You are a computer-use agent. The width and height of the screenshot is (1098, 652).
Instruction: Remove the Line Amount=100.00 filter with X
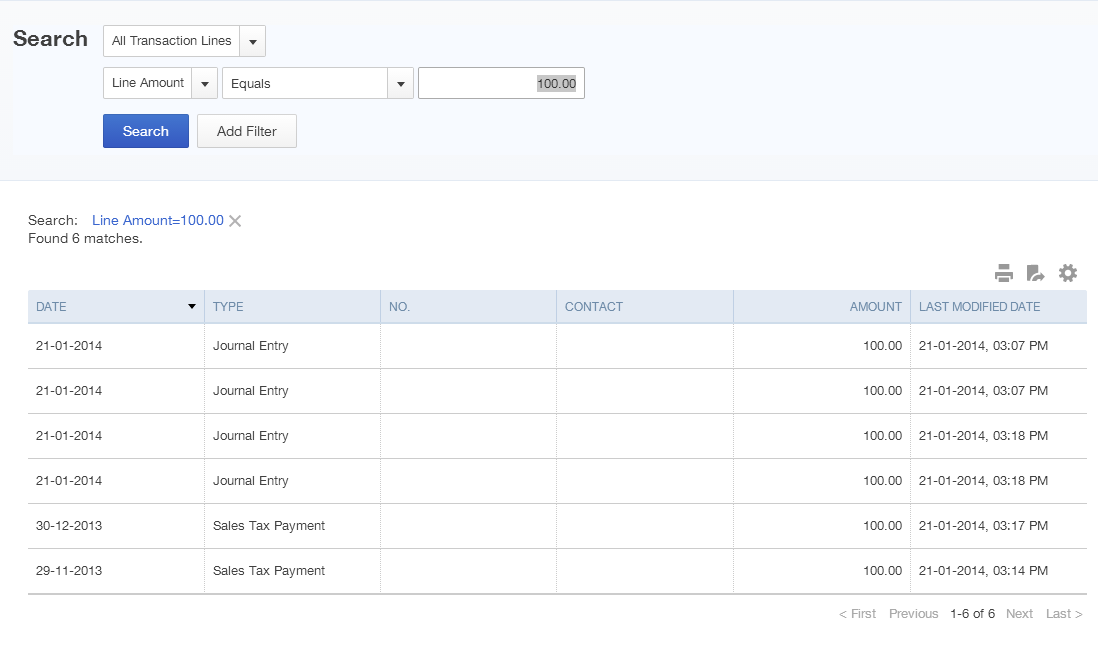coord(235,221)
